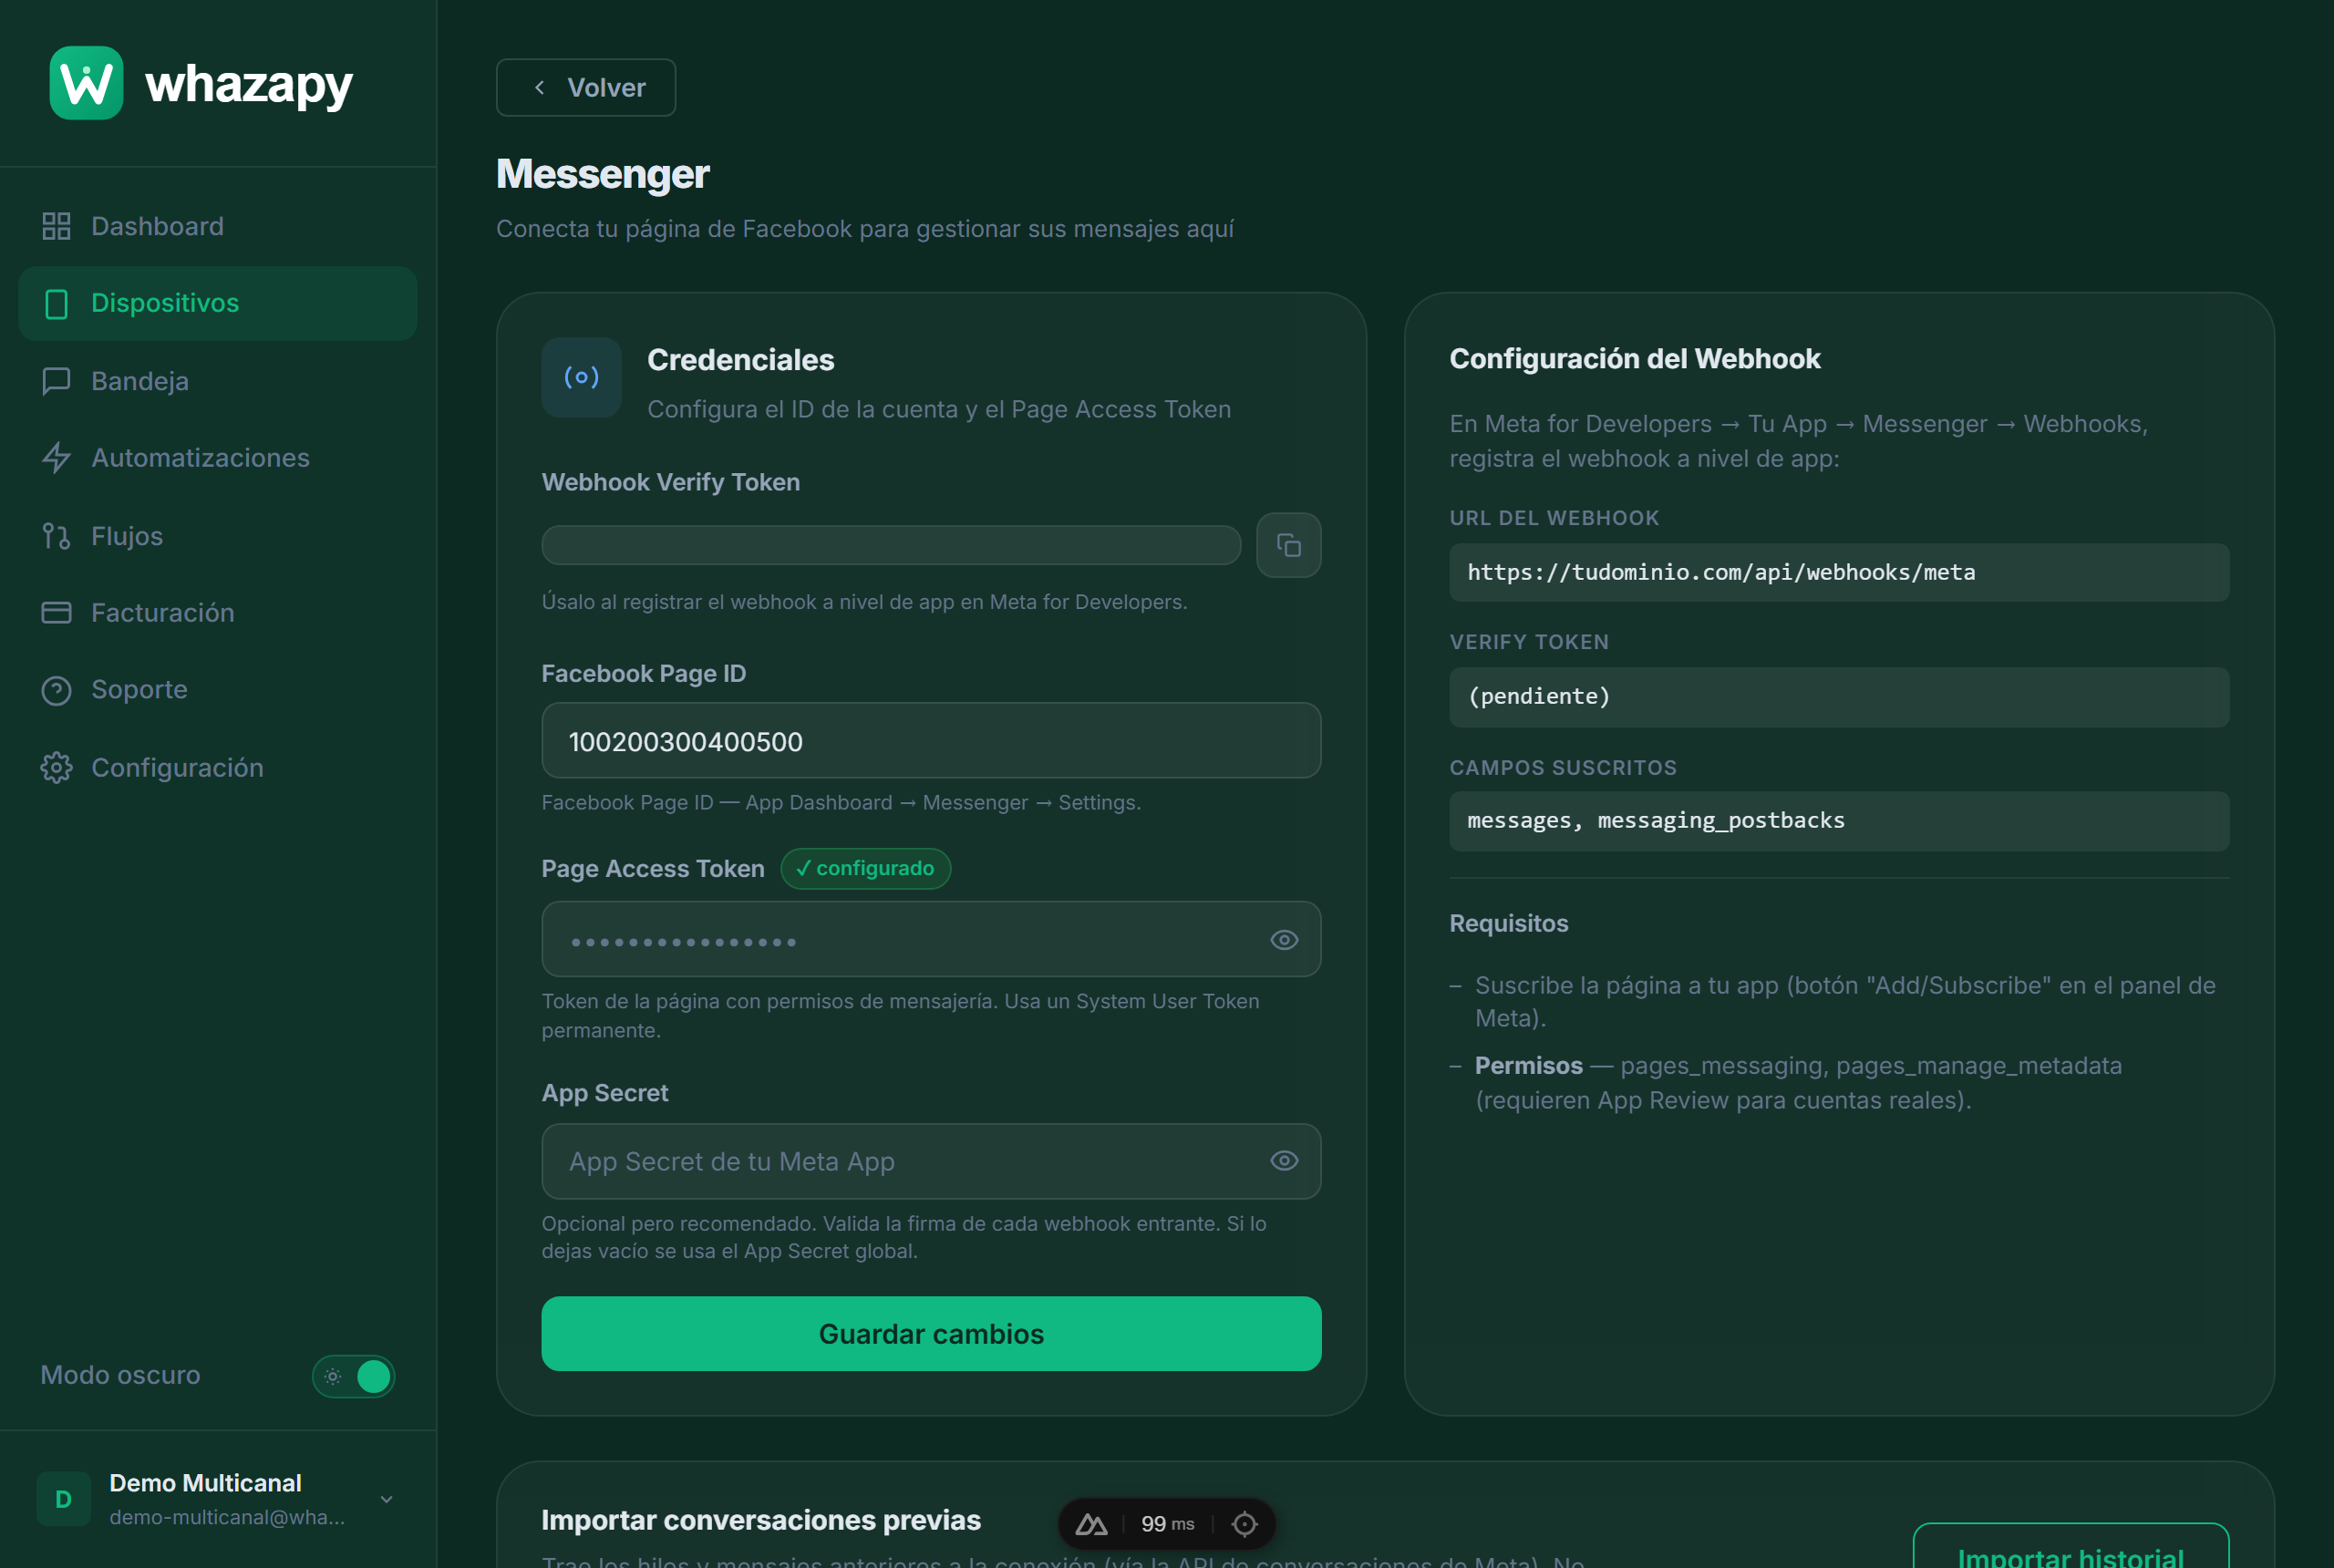2334x1568 pixels.
Task: Click the Configuración del Webhook heading
Action: point(1634,359)
